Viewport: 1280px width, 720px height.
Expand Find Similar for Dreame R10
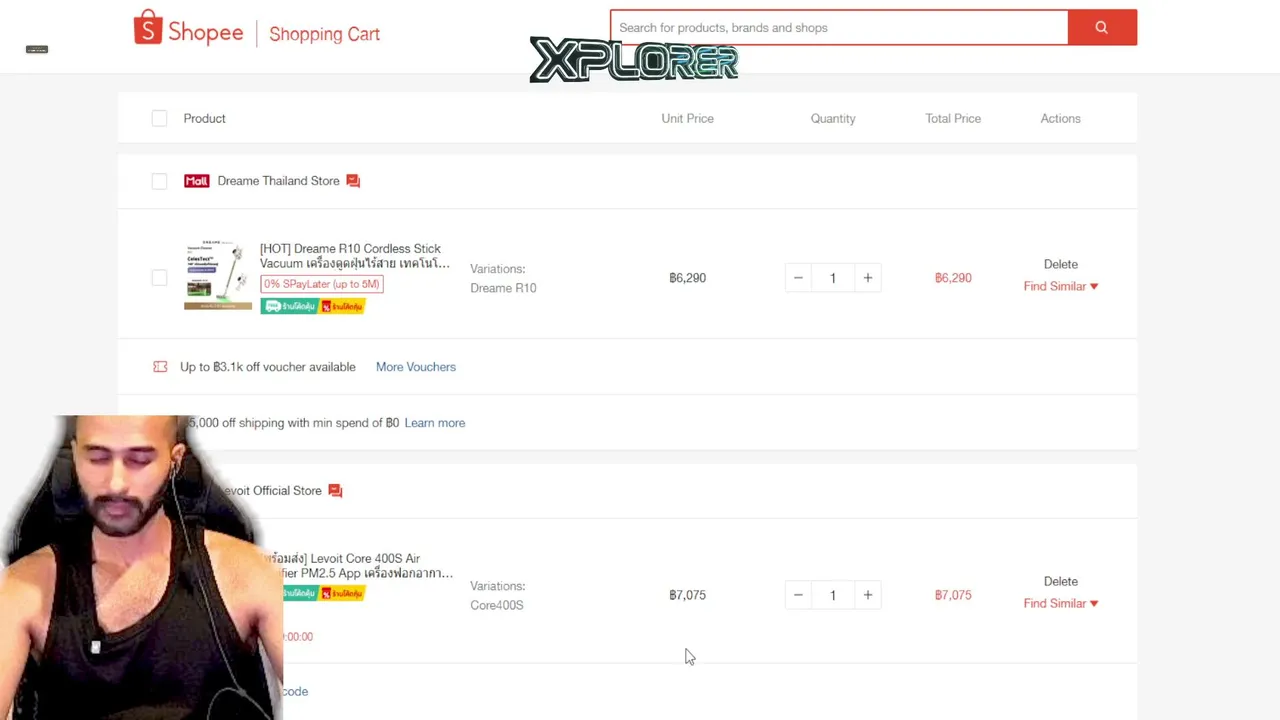(1061, 286)
